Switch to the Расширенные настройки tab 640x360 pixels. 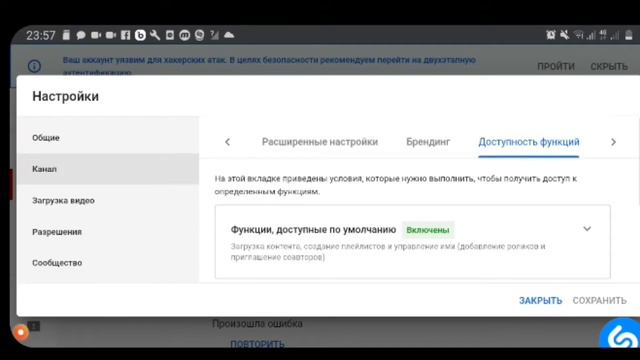pos(320,142)
